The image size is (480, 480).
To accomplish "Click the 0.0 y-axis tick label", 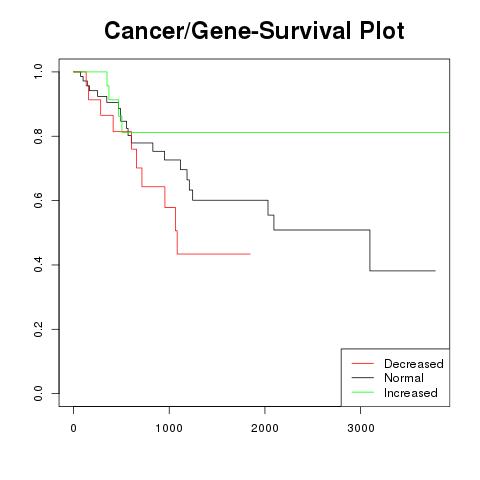I will click(38, 393).
